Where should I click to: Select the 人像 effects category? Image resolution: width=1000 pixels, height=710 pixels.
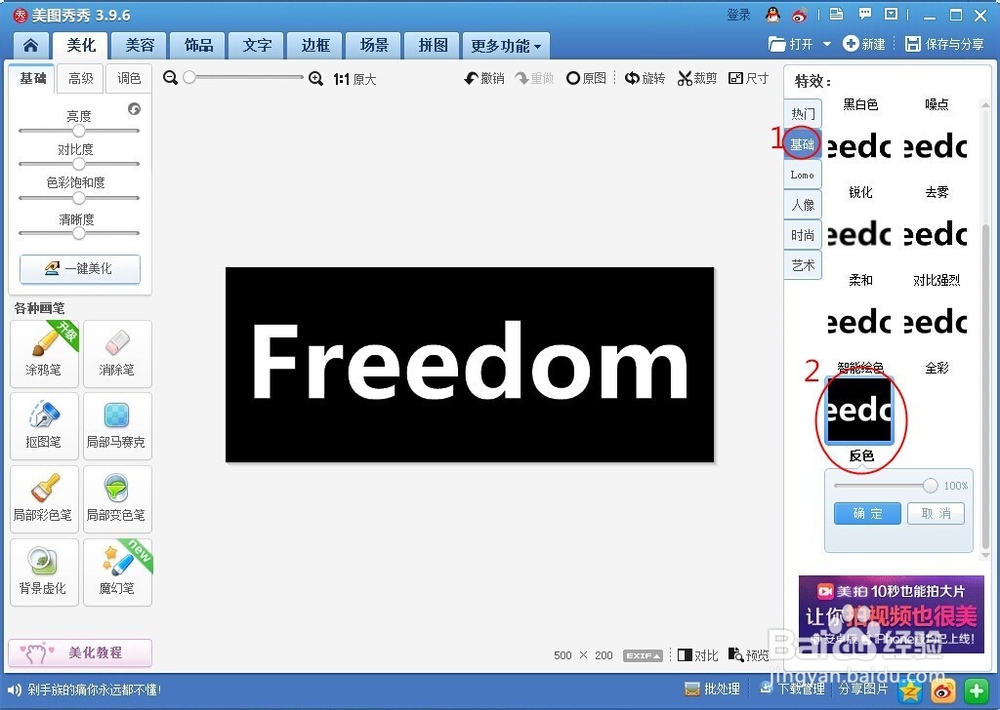click(802, 205)
